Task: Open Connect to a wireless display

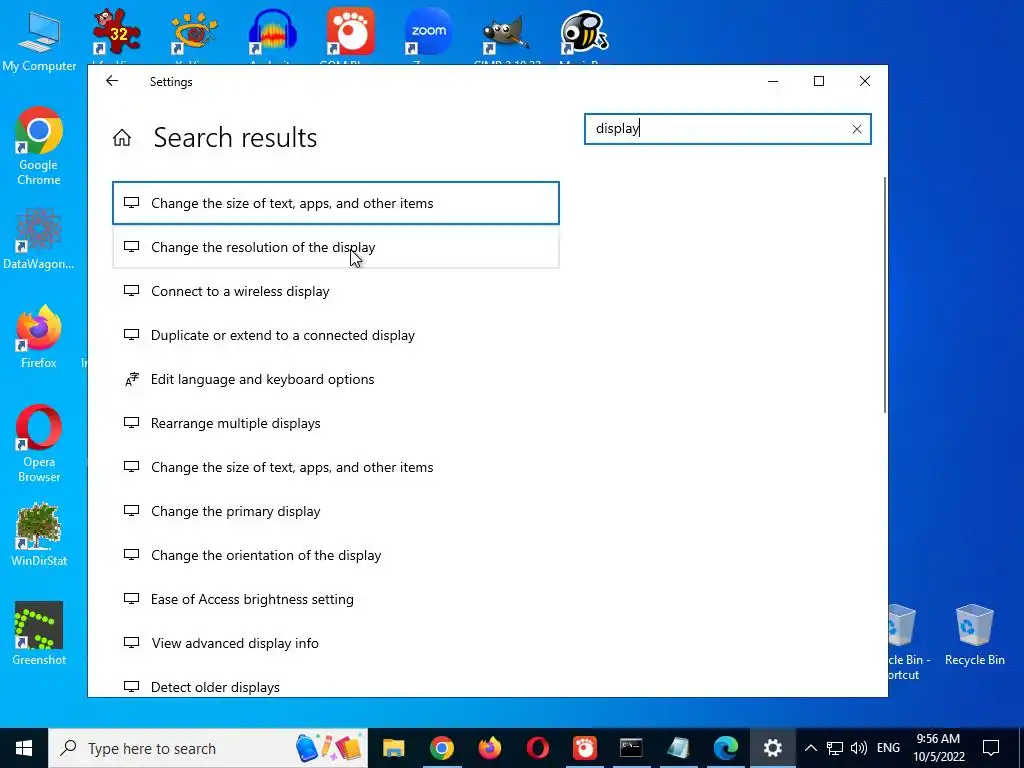Action: click(336, 291)
